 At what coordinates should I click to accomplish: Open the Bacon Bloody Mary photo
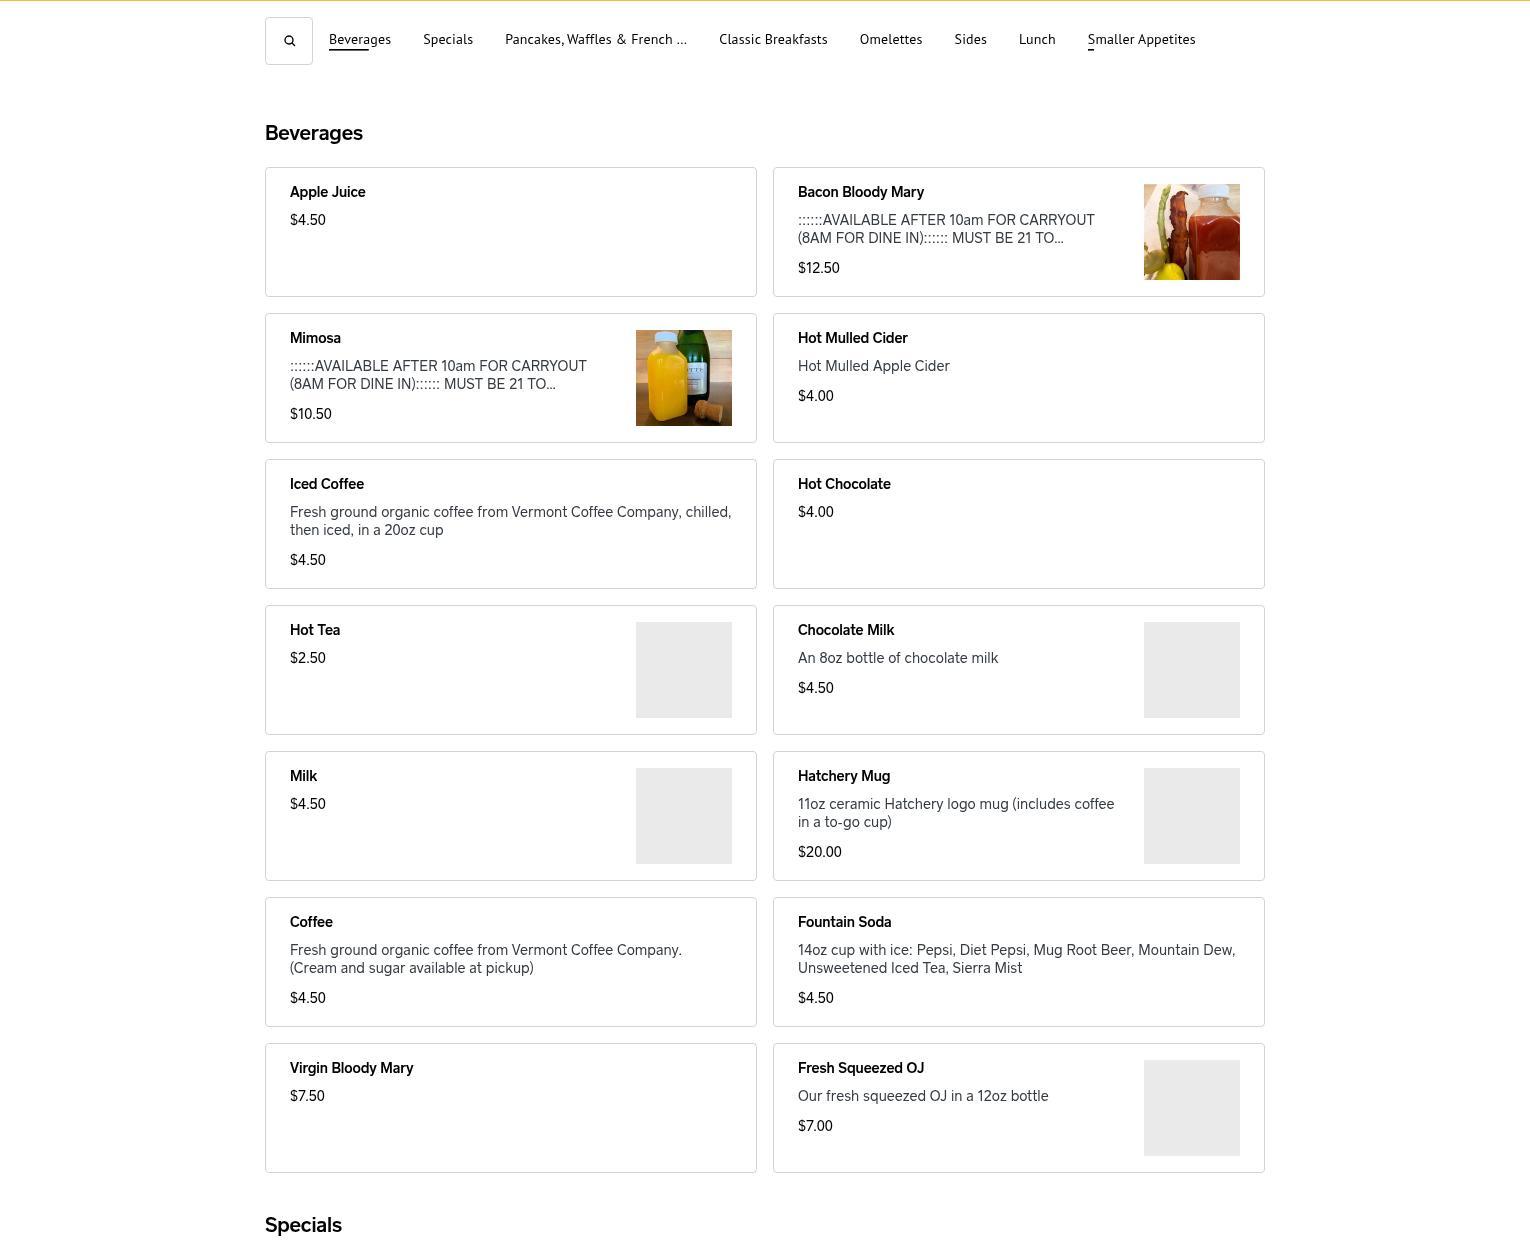(1191, 232)
